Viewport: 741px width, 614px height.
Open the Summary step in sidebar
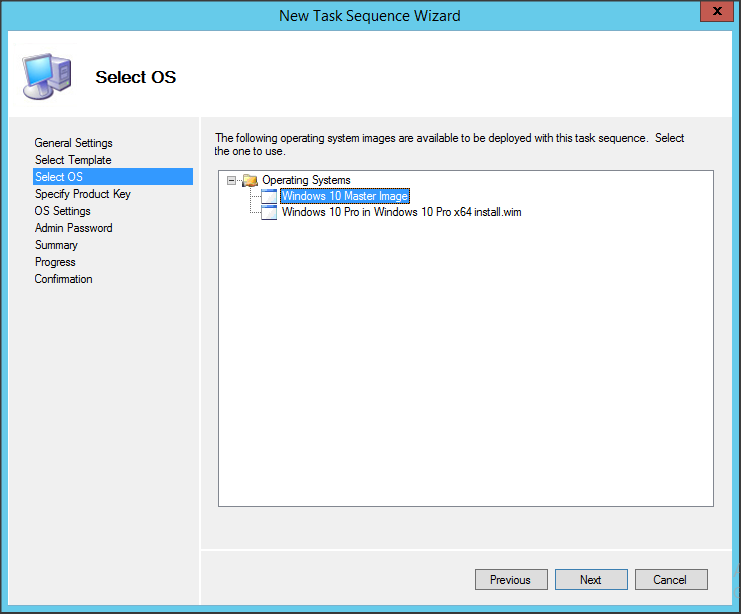(56, 245)
